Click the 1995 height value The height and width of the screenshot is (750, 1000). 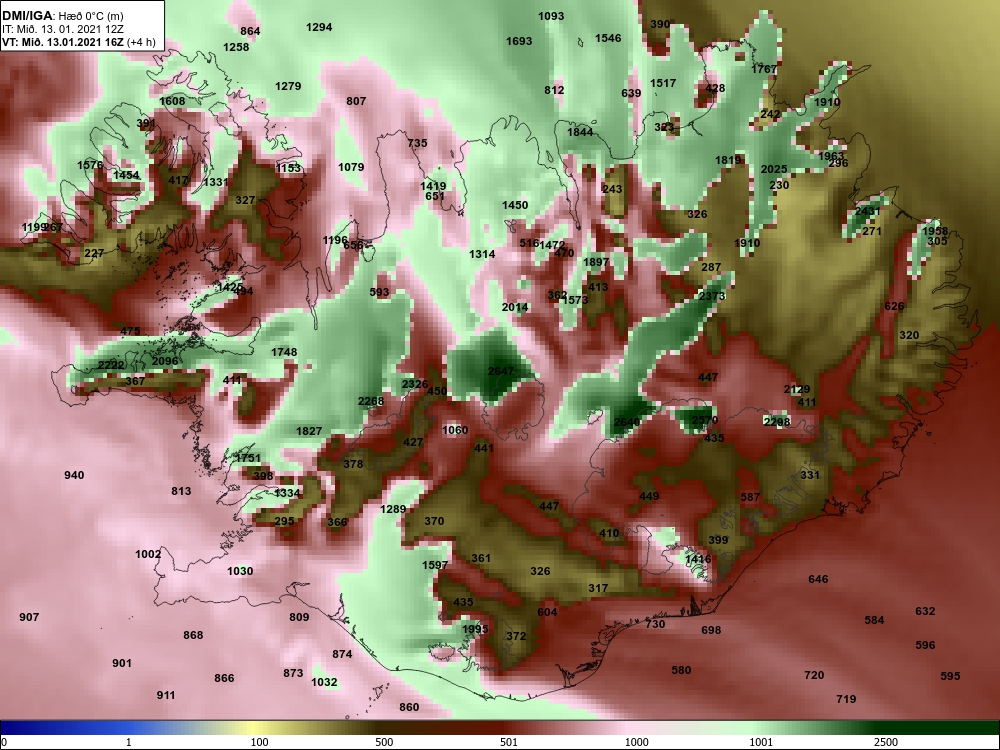pyautogui.click(x=475, y=629)
